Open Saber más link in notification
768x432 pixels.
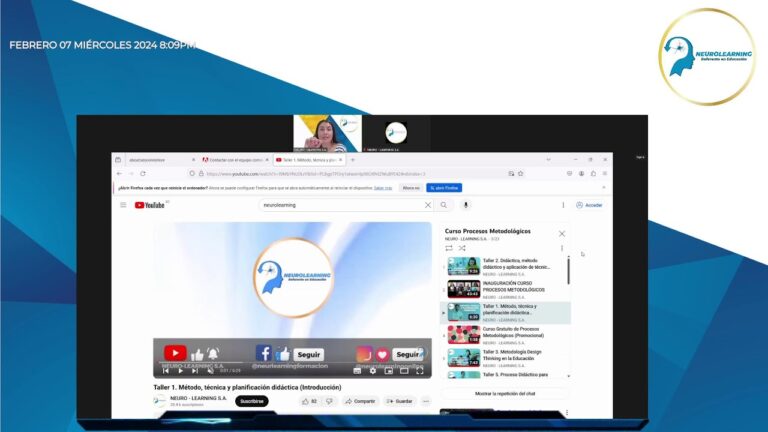tap(383, 188)
